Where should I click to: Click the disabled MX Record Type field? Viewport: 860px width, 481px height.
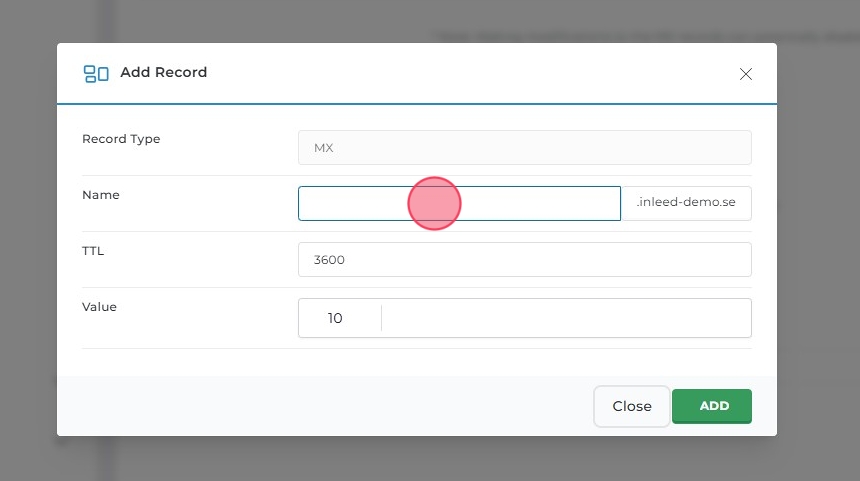click(x=524, y=147)
